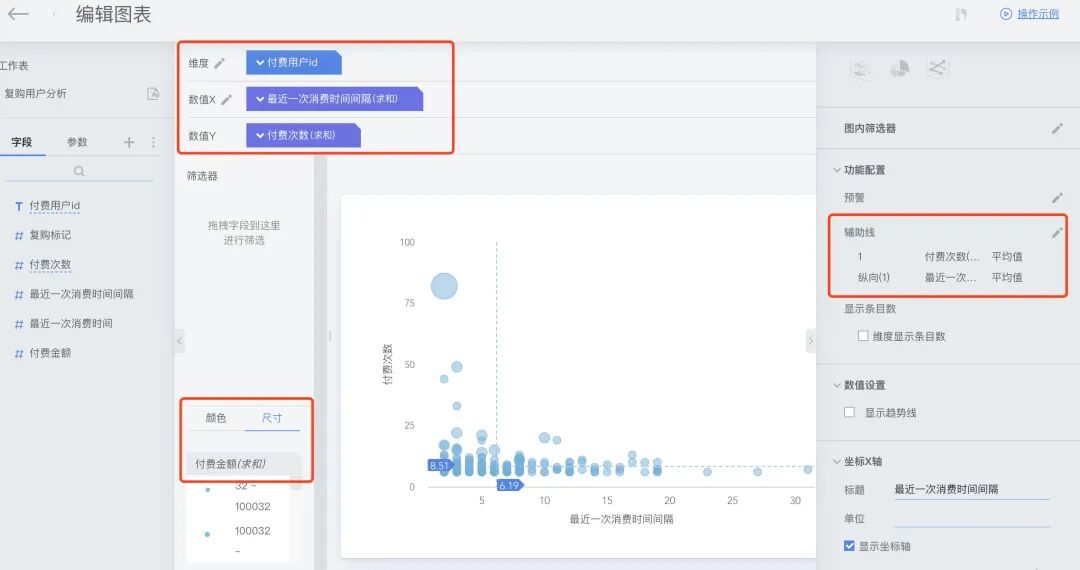Open the three-dot field options menu
This screenshot has width=1080, height=570.
[153, 142]
